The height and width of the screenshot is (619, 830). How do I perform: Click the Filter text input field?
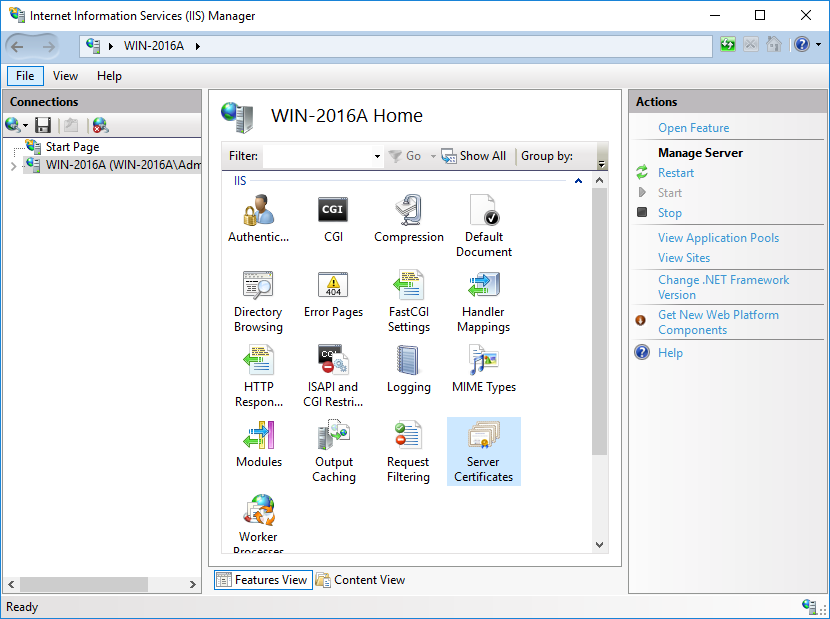click(316, 156)
